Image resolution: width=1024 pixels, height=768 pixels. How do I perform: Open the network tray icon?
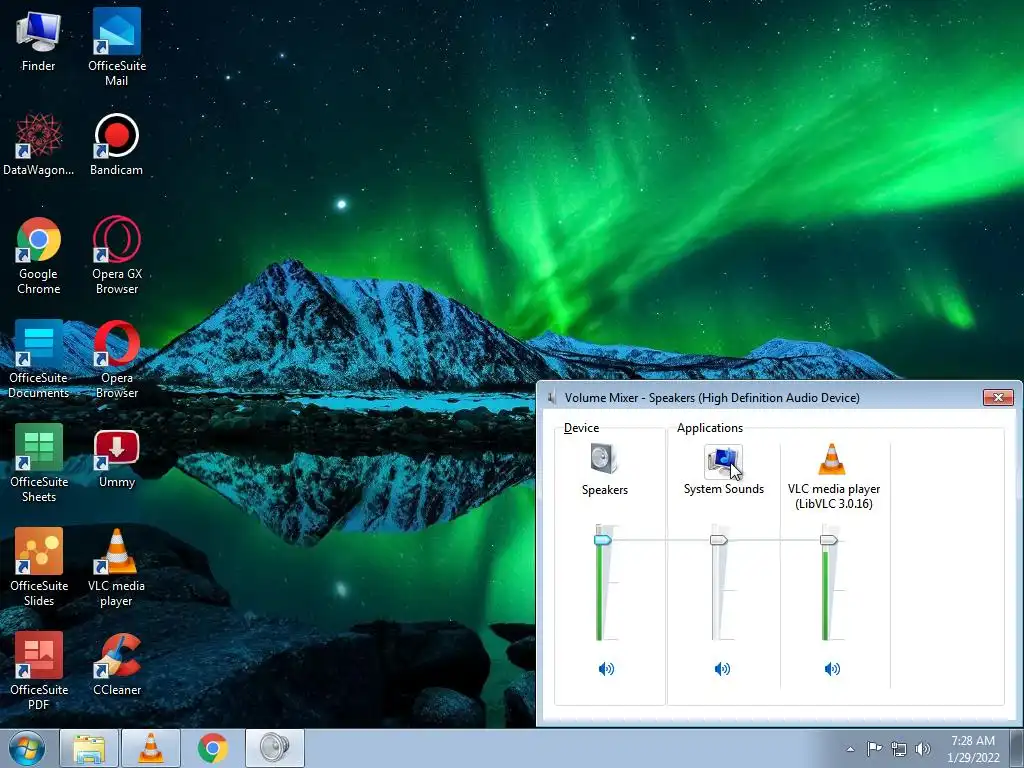tap(899, 749)
